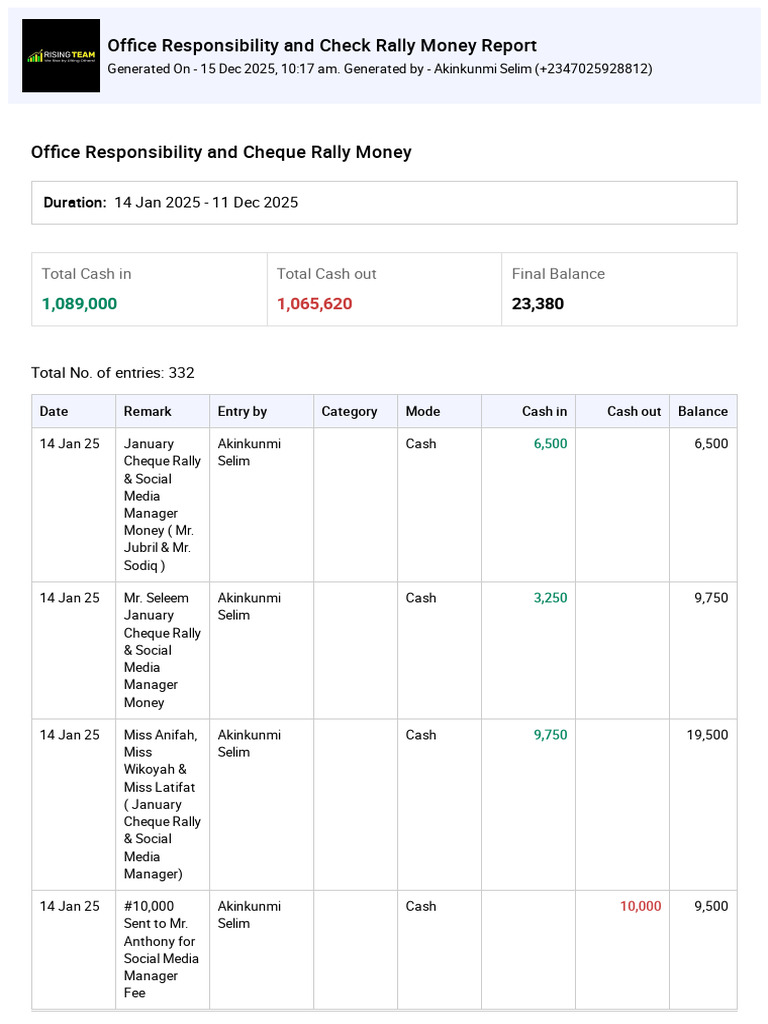This screenshot has width=768, height=1024.
Task: Click the Rising Team logo
Action: coord(61,56)
